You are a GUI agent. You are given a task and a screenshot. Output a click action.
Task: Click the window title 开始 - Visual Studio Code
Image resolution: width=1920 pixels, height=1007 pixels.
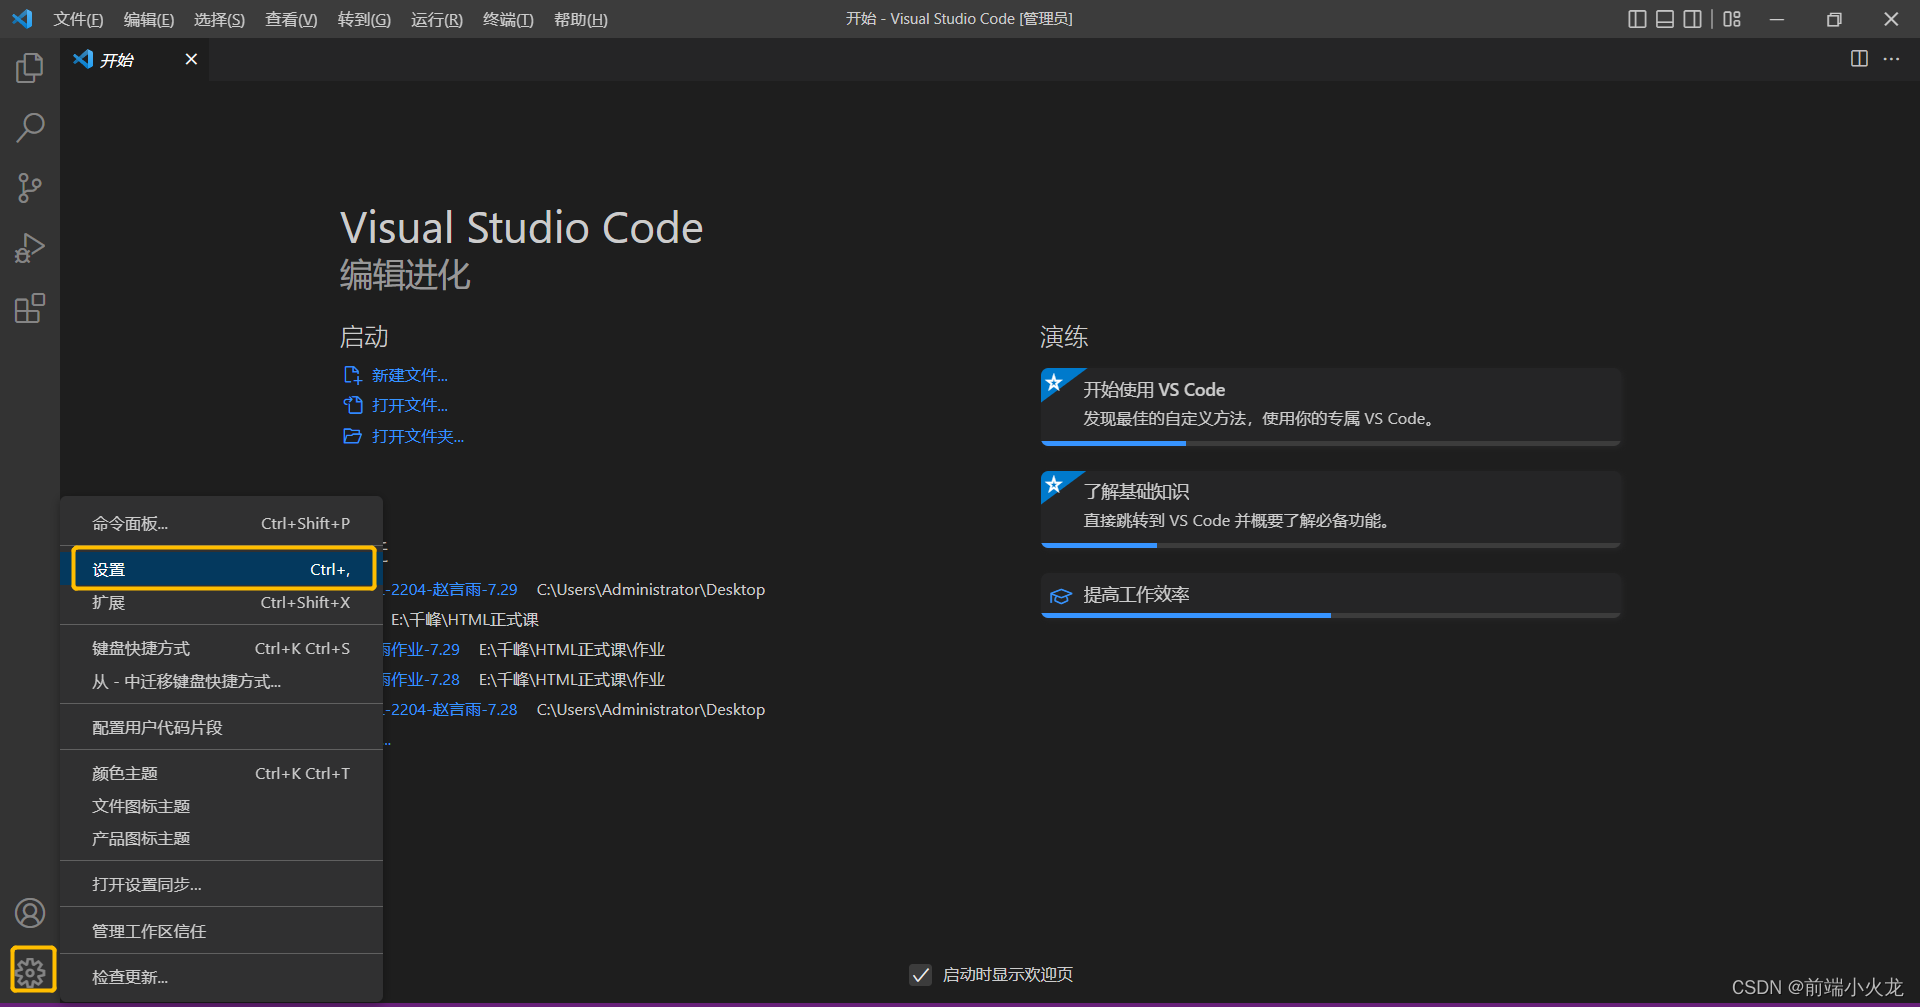[959, 19]
